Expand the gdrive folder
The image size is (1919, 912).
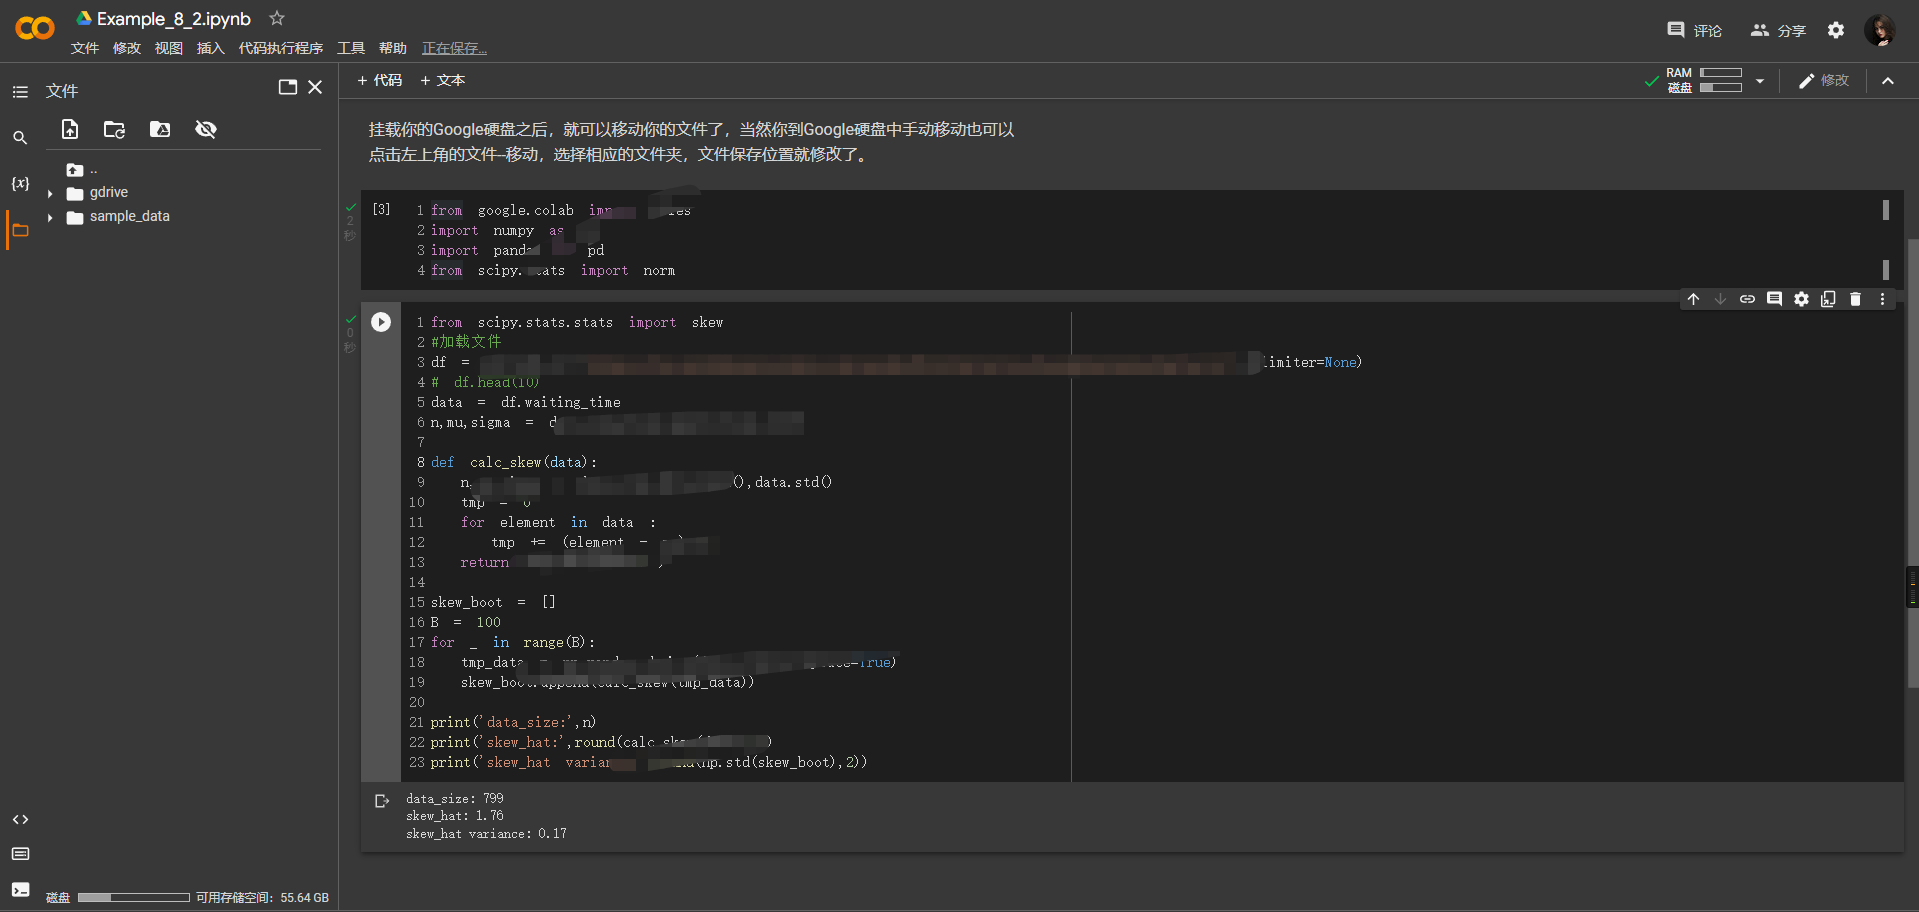49,192
